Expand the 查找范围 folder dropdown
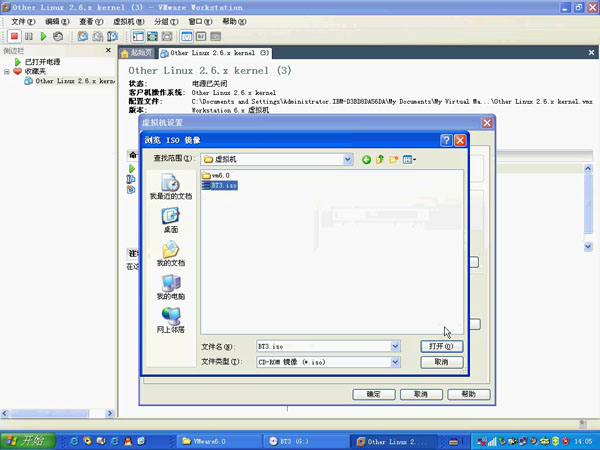Viewport: 600px width, 450px height. [x=348, y=159]
